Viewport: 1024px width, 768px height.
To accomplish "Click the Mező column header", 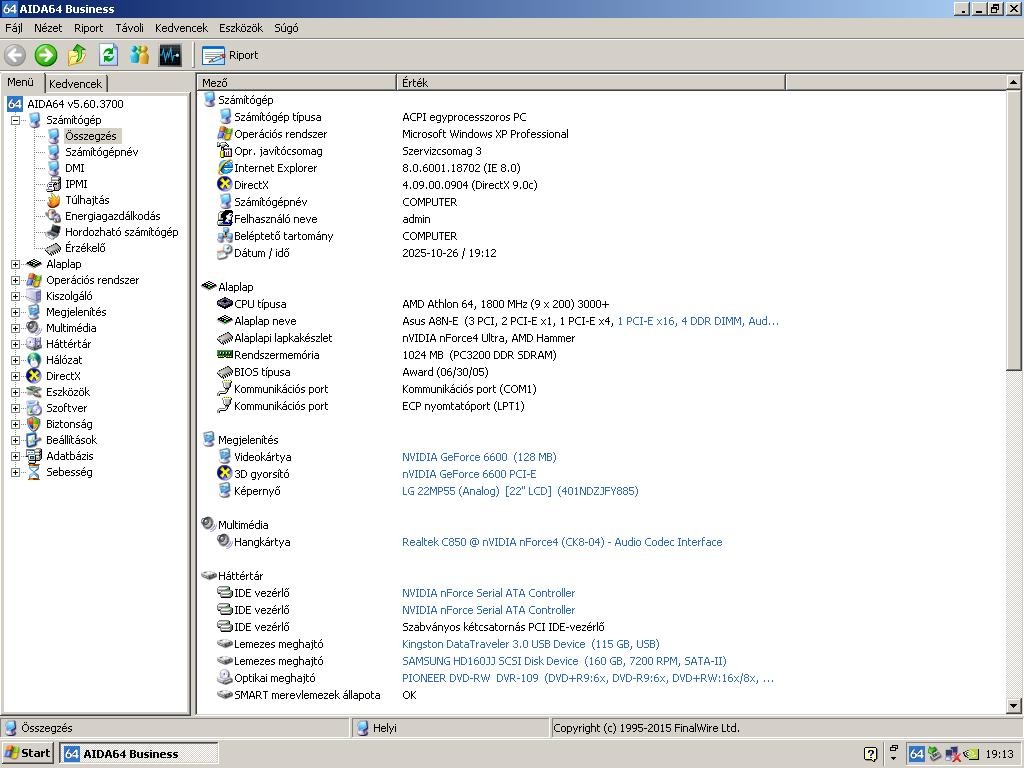I will [296, 82].
